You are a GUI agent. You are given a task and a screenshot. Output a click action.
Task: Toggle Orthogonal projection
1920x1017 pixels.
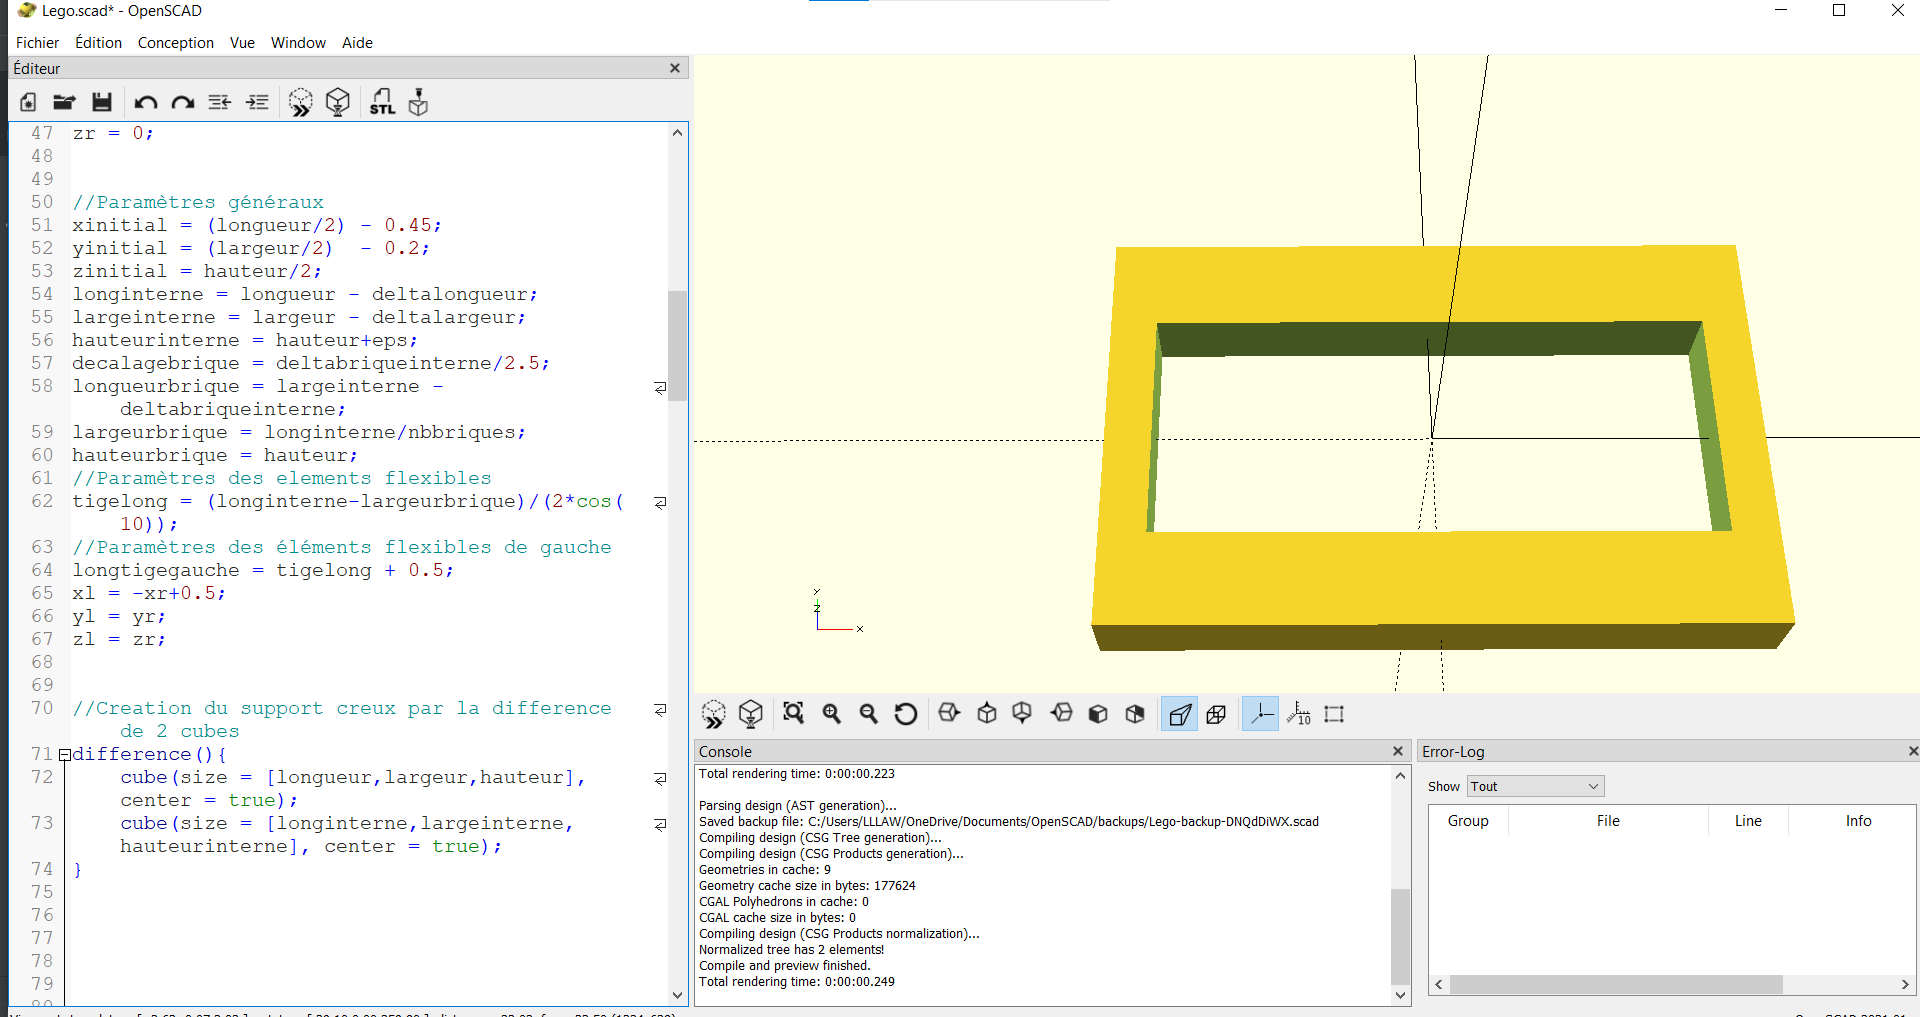point(1216,714)
